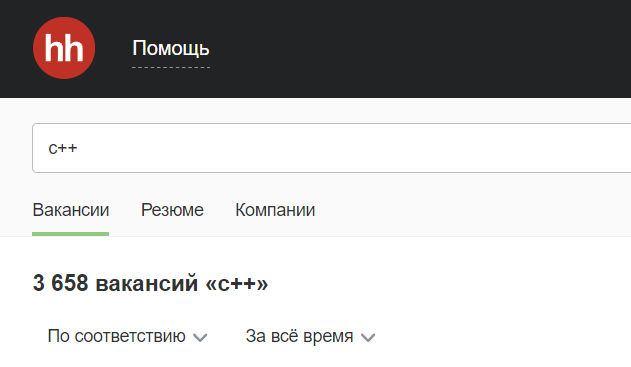The width and height of the screenshot is (631, 367).
Task: Open the hh red logo home page
Action: click(x=64, y=48)
